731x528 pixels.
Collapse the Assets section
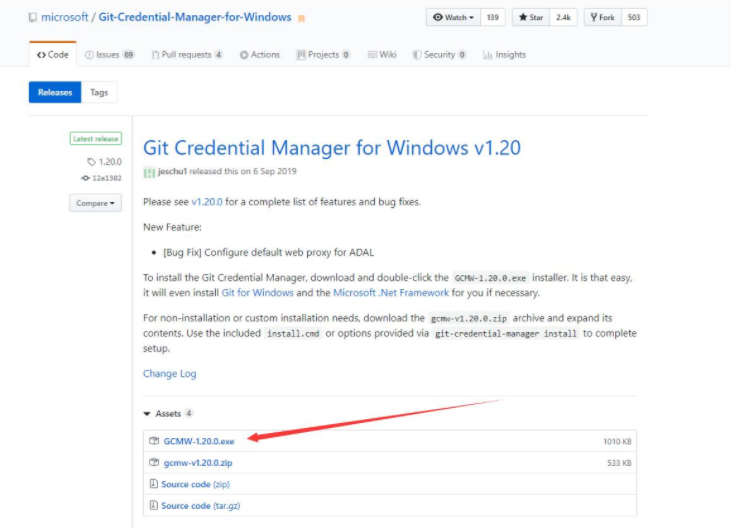pos(163,413)
